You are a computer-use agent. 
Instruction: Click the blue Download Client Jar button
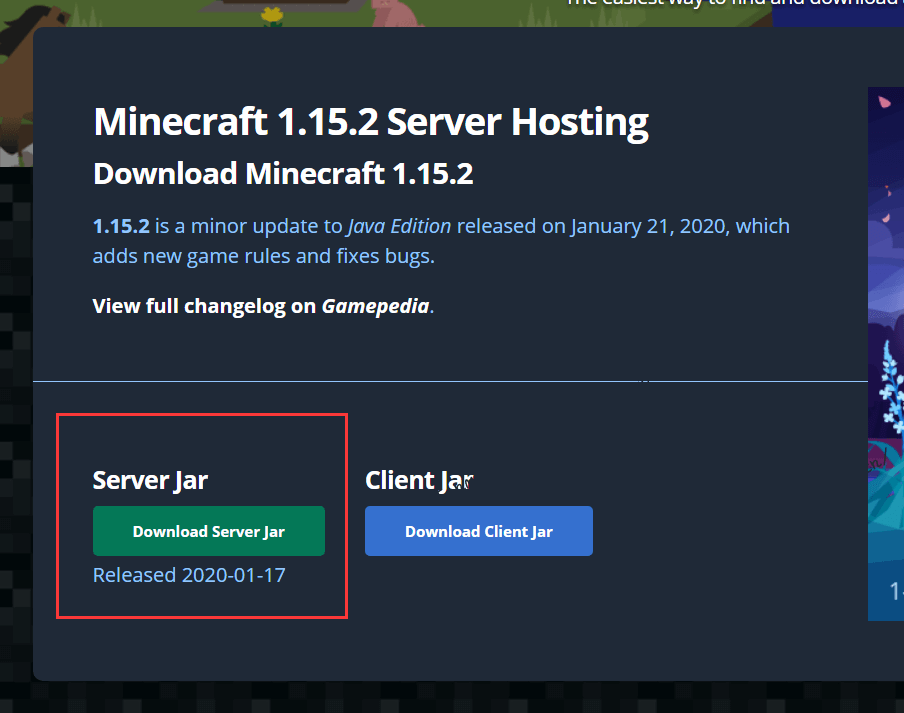478,531
